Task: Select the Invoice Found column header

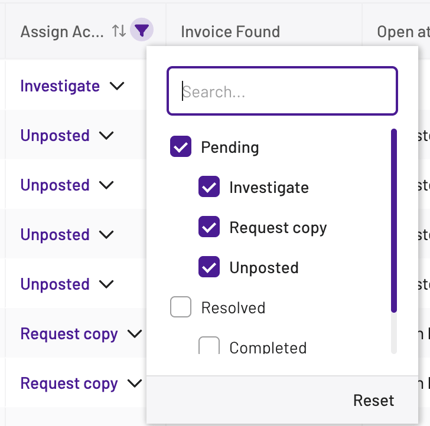Action: click(230, 32)
